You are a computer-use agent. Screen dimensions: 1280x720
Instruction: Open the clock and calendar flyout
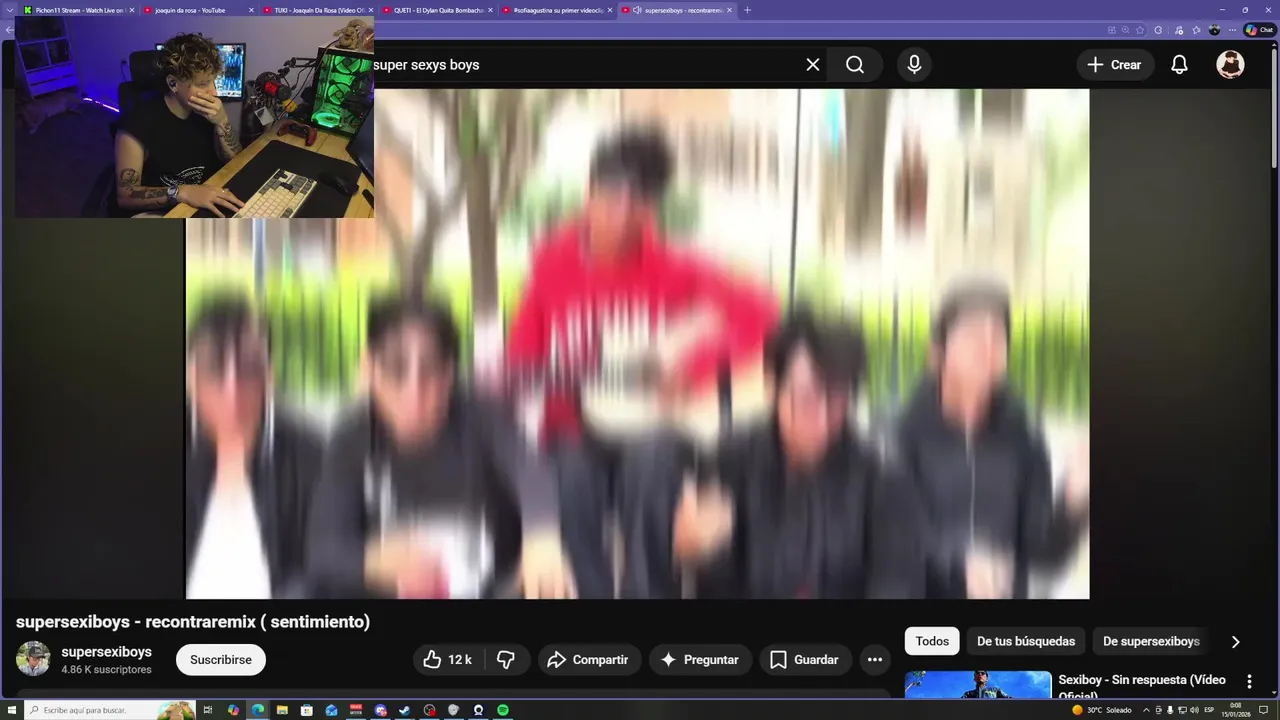tap(1236, 710)
